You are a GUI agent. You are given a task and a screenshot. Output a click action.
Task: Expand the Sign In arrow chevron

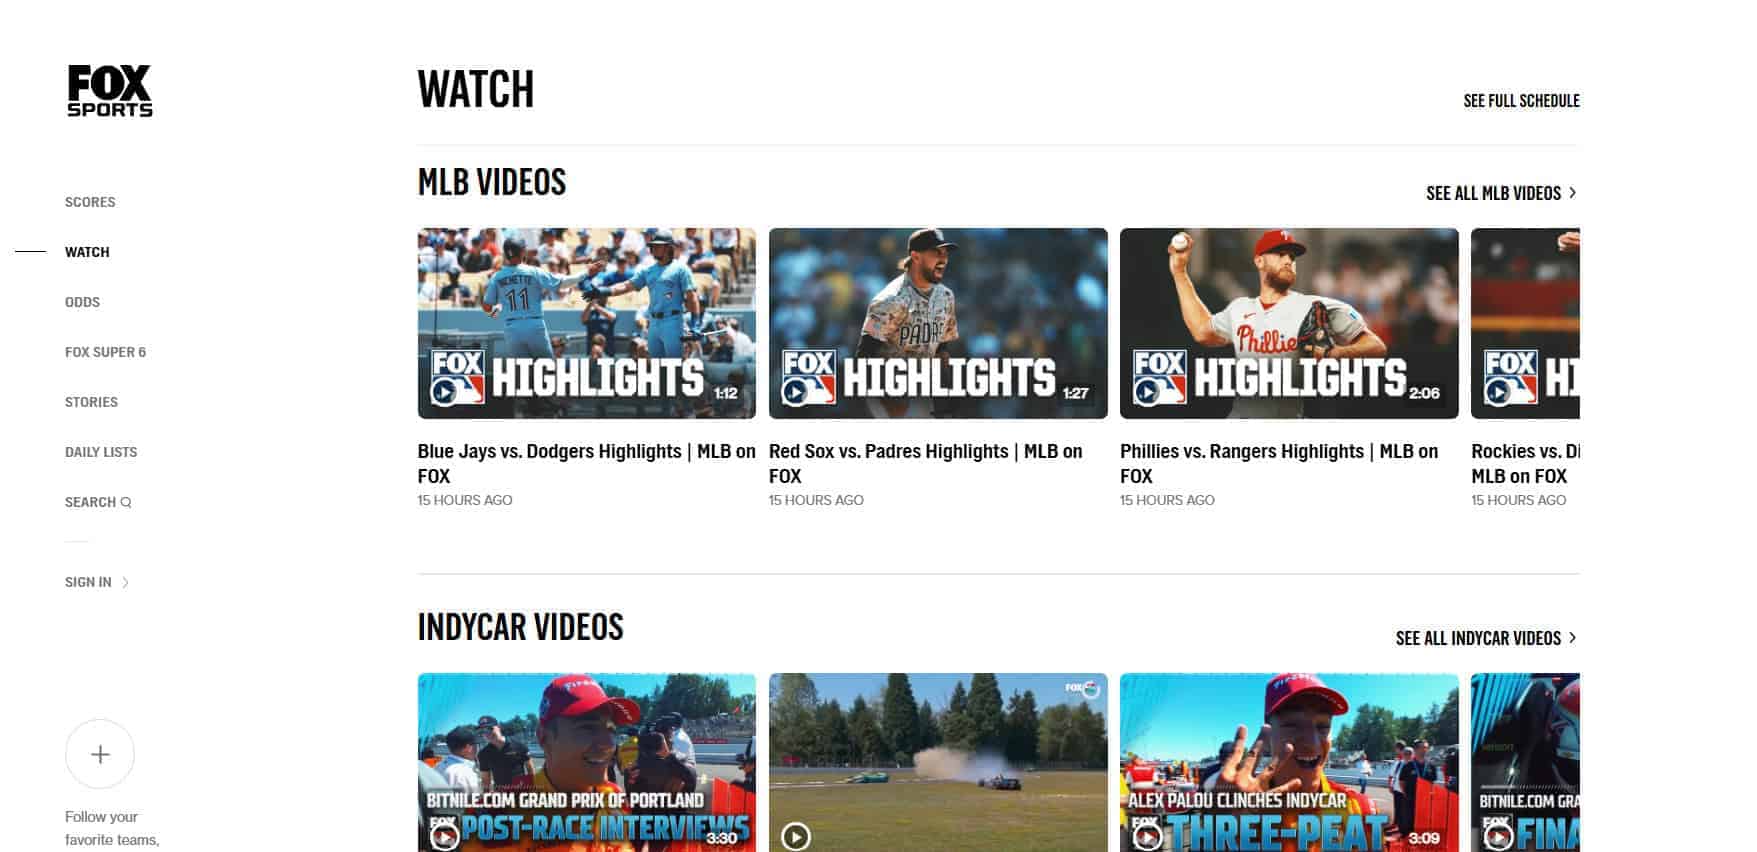click(125, 582)
